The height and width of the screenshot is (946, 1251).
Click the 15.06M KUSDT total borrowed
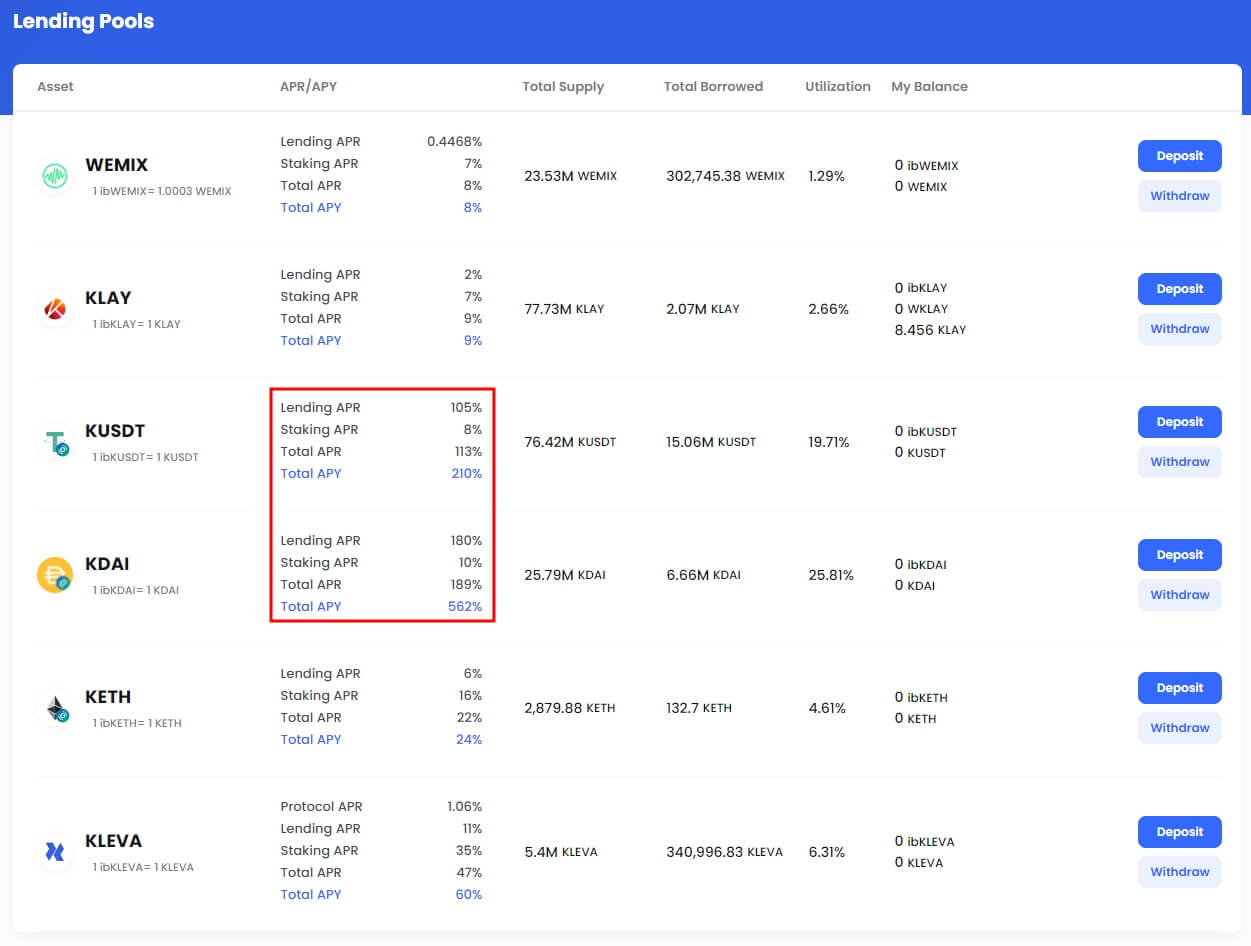click(x=711, y=442)
